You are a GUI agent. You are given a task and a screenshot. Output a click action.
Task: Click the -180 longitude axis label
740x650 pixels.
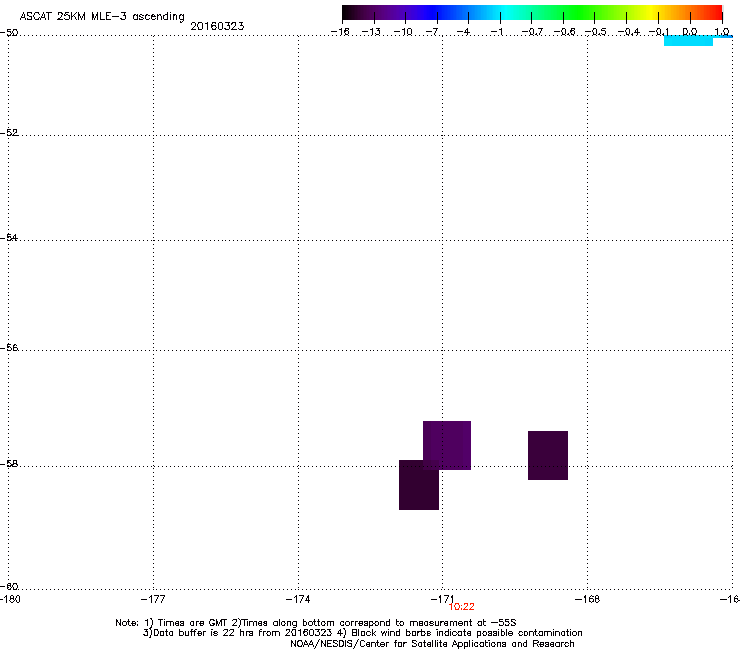coord(10,599)
